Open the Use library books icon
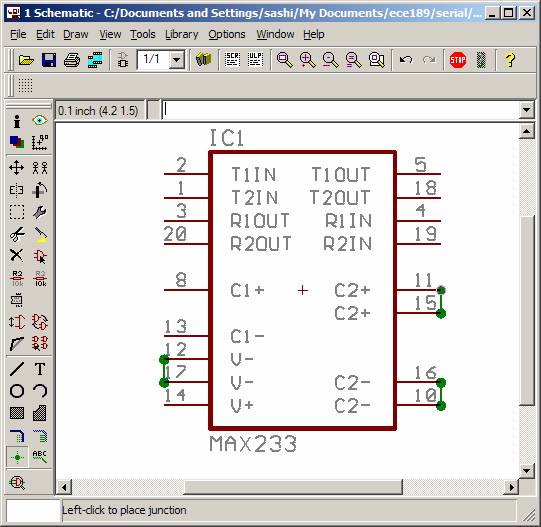 204,60
